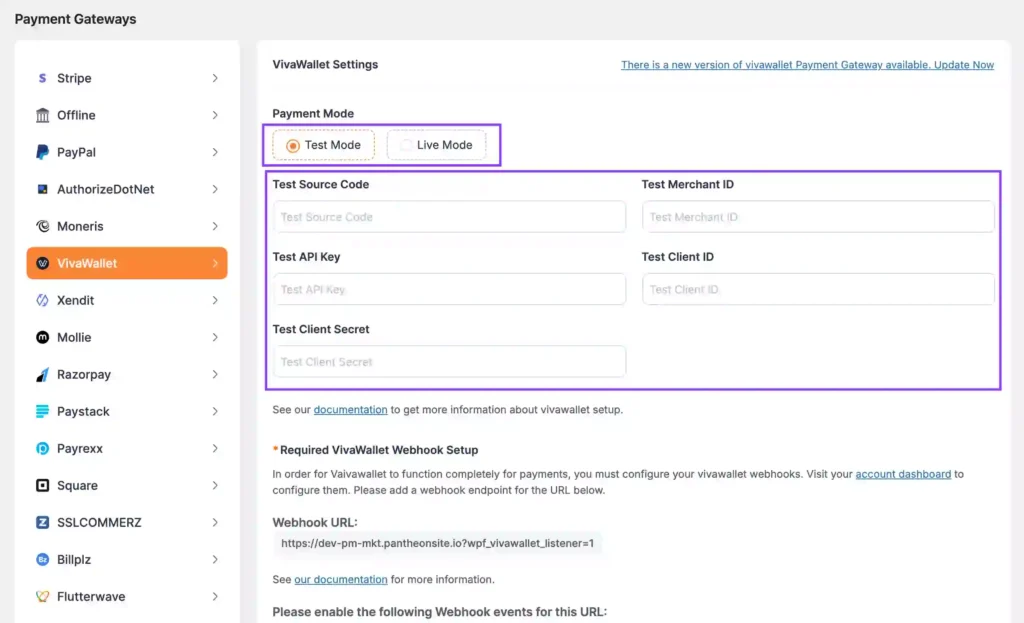
Task: Click the Flutterwave logo icon
Action: click(x=42, y=597)
